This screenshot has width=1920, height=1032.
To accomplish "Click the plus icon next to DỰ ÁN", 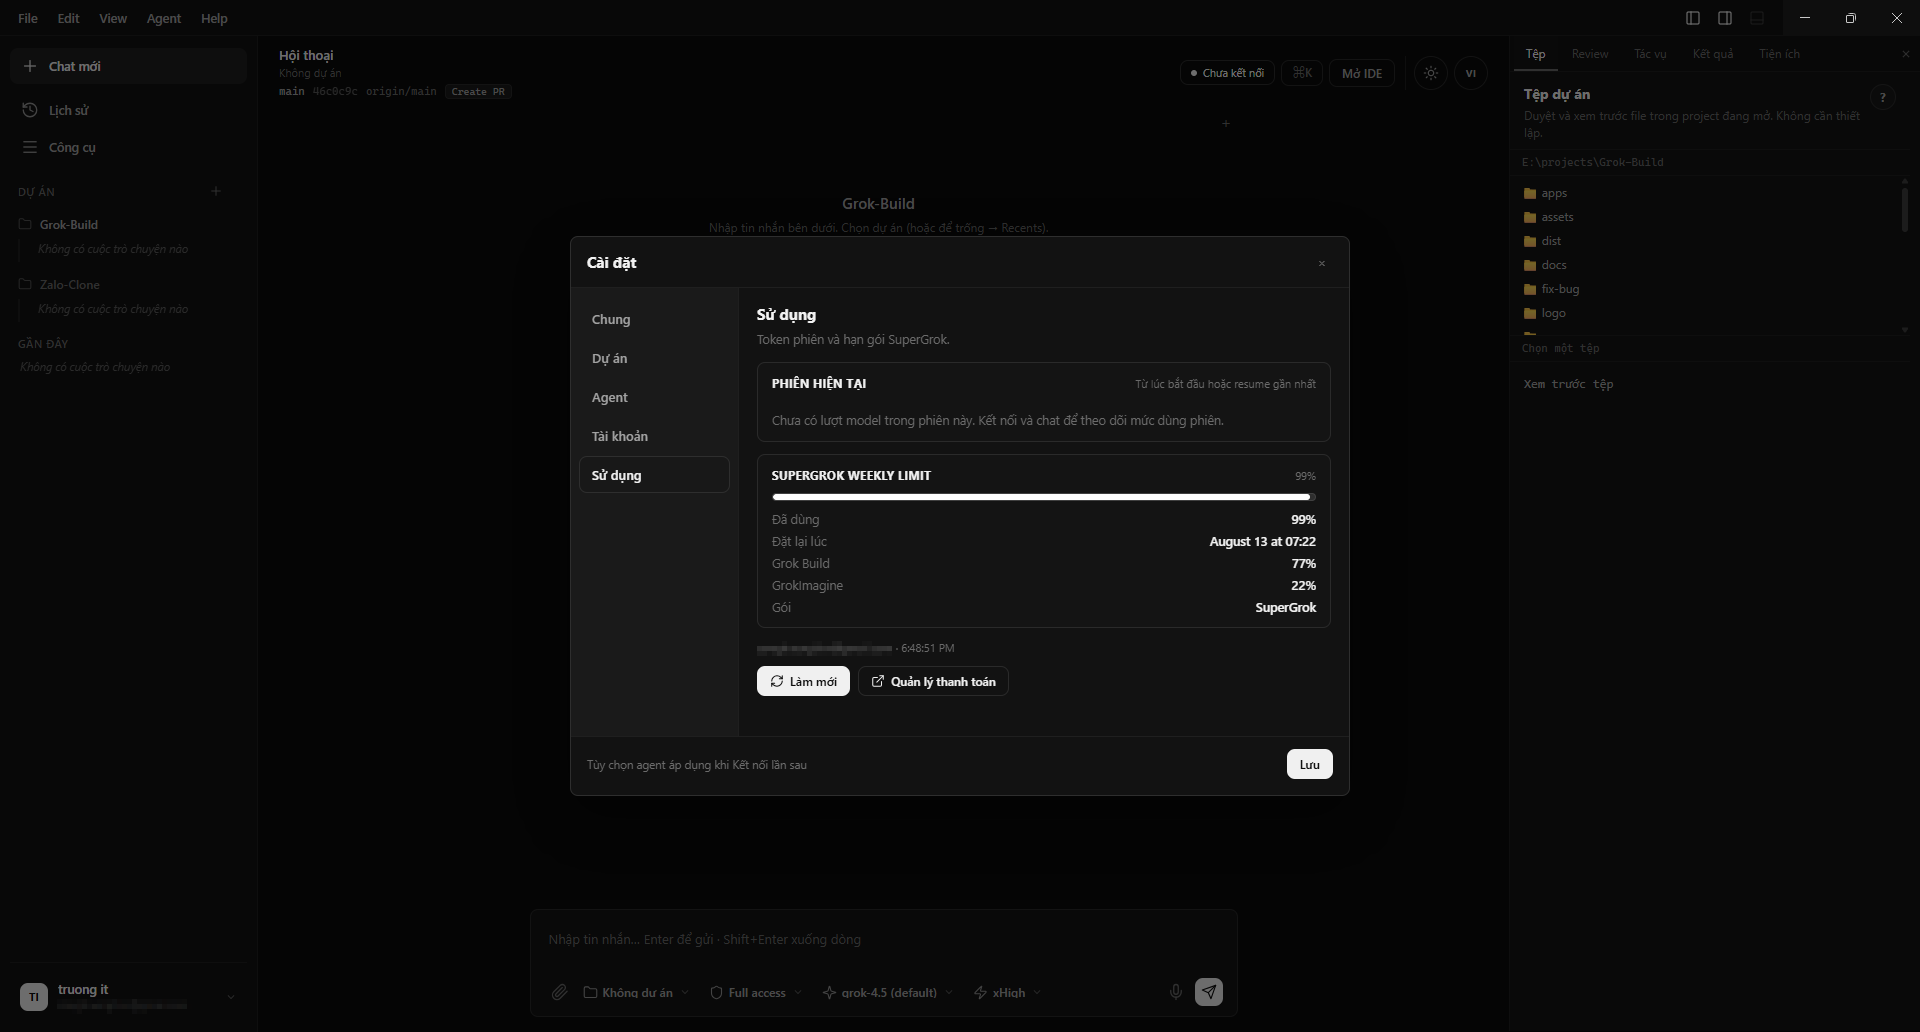I will coord(215,191).
